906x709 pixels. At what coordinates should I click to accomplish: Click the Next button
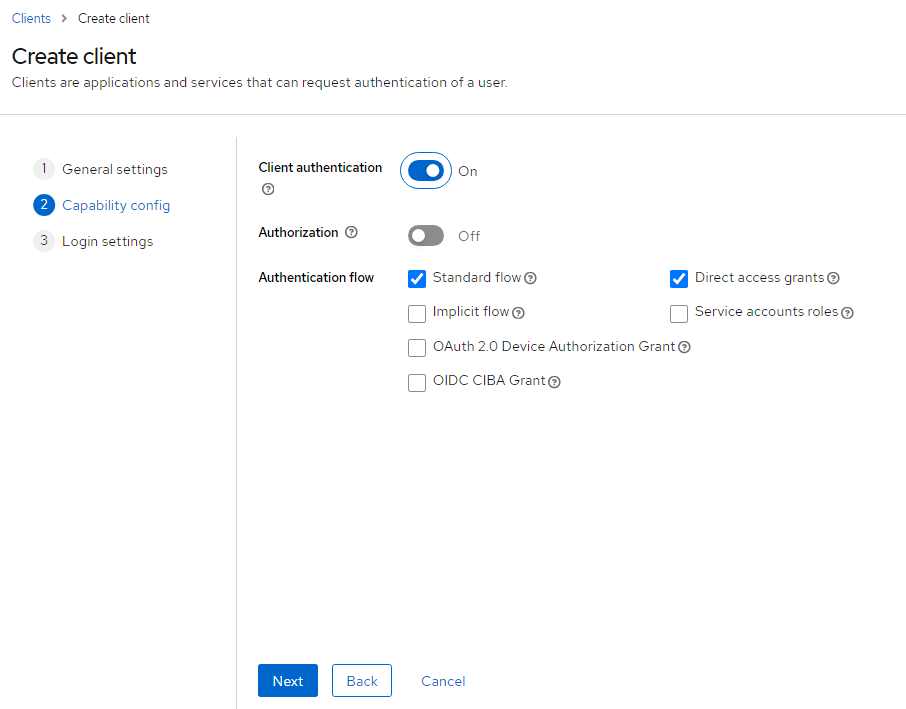[287, 680]
